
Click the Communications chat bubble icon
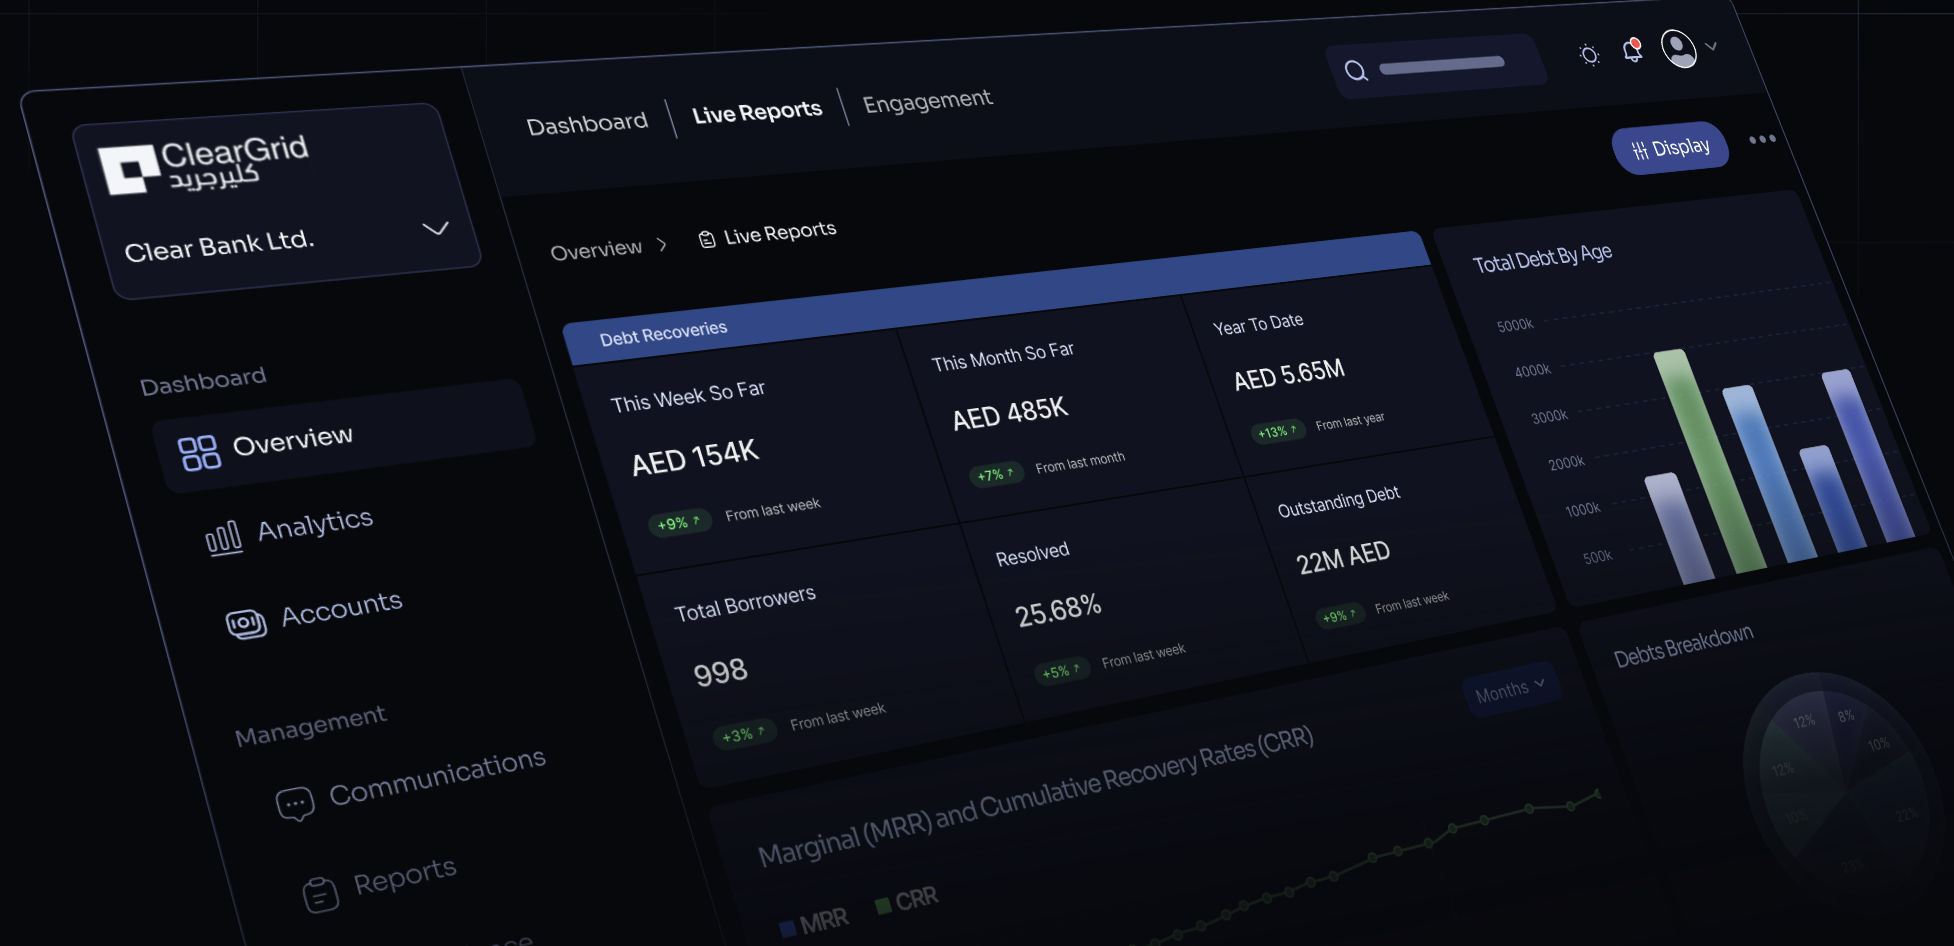point(295,804)
